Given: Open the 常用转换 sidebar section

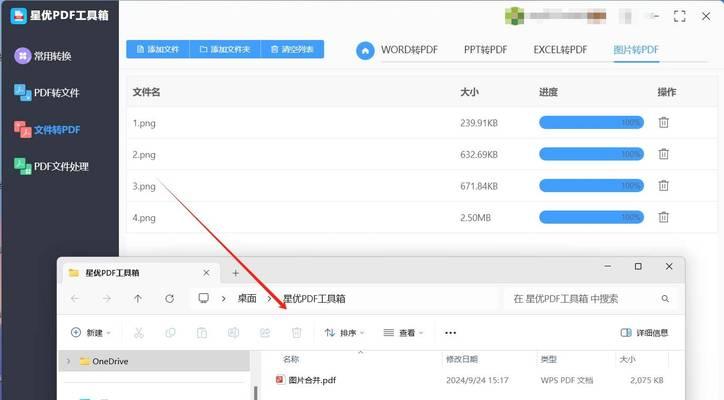Looking at the screenshot, I should [42, 56].
